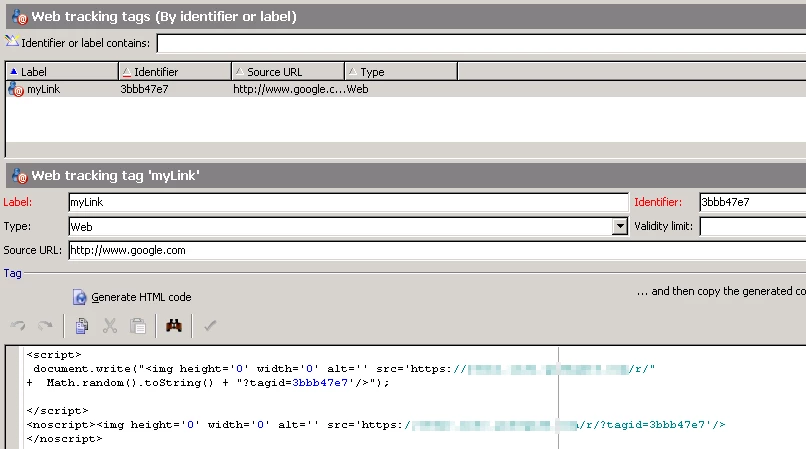Click the Web tracking tag 'myLink' header icon
806x449 pixels.
point(19,176)
